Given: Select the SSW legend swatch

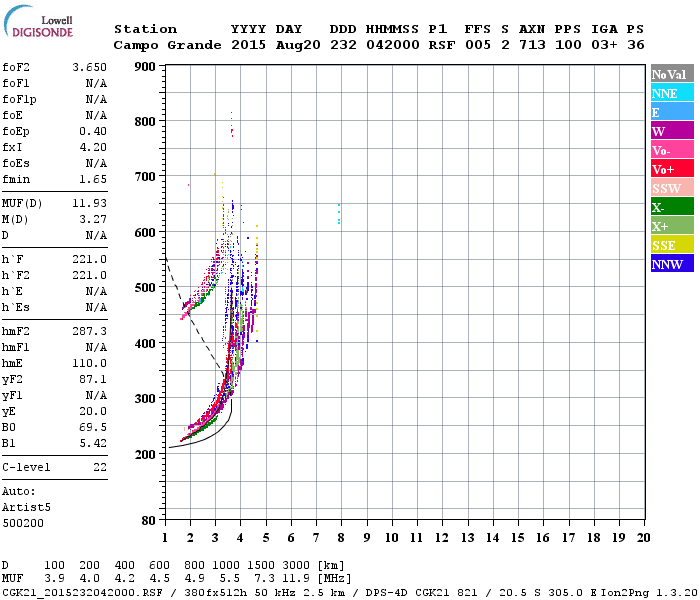Looking at the screenshot, I should coord(672,188).
